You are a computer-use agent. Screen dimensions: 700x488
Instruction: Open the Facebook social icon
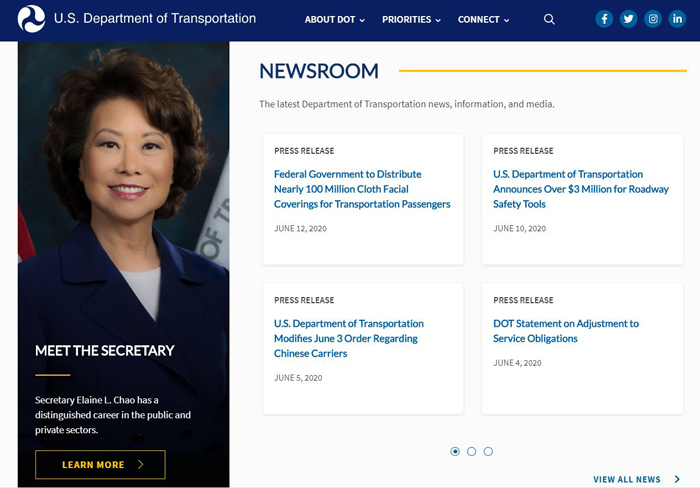pos(604,19)
